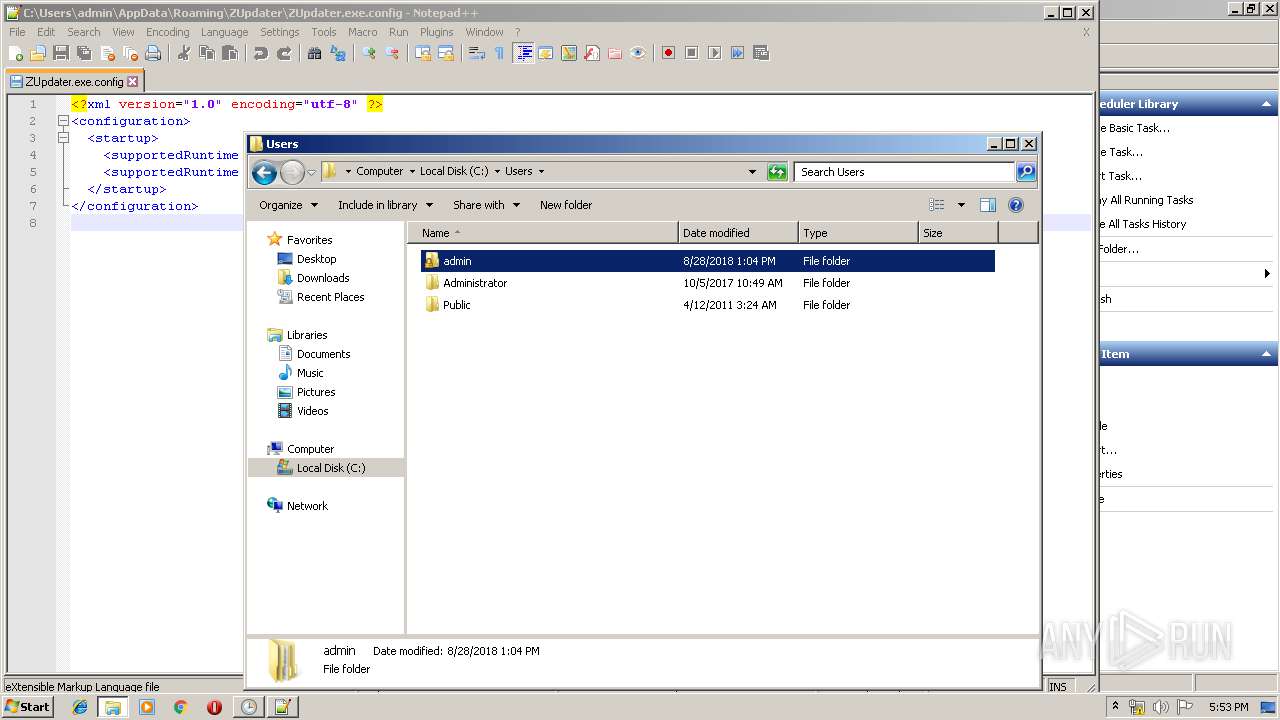Open Downloads in the Favorites list

tap(322, 278)
